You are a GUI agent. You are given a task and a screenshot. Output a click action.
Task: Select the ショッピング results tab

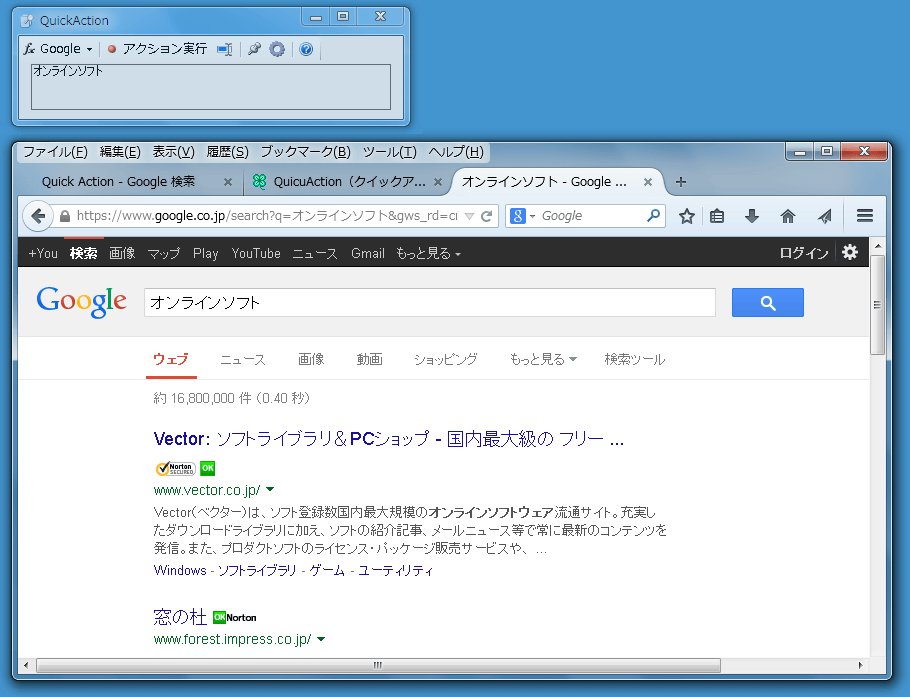tap(446, 360)
